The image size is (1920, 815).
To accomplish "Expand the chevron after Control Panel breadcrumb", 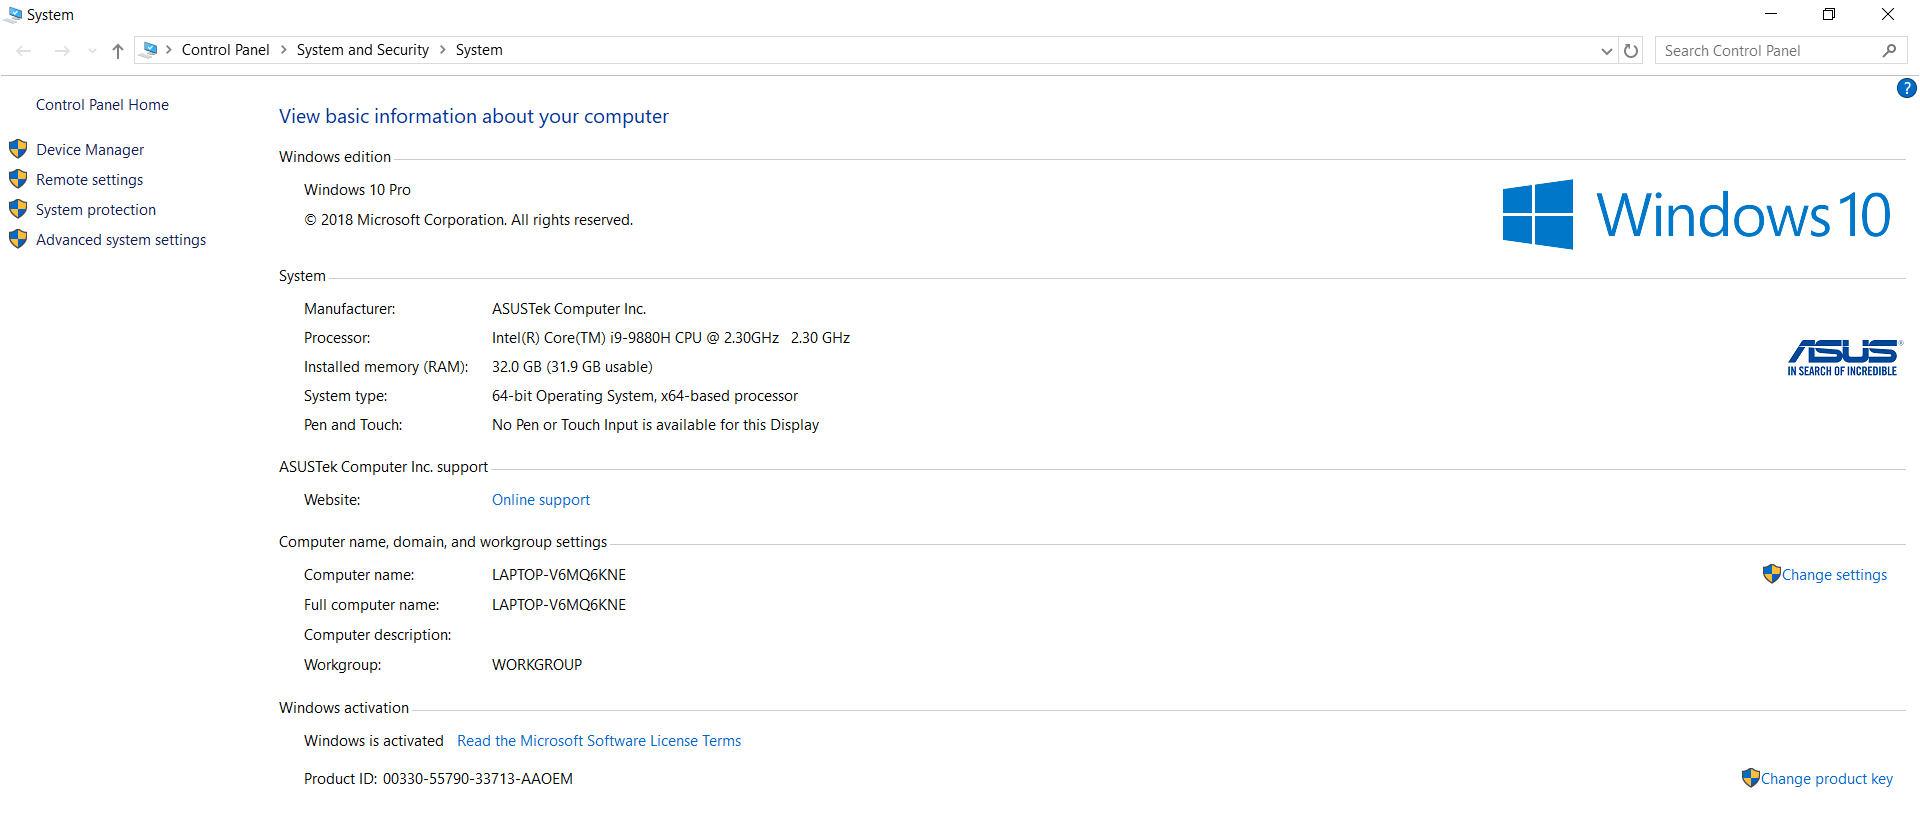I will tap(284, 50).
